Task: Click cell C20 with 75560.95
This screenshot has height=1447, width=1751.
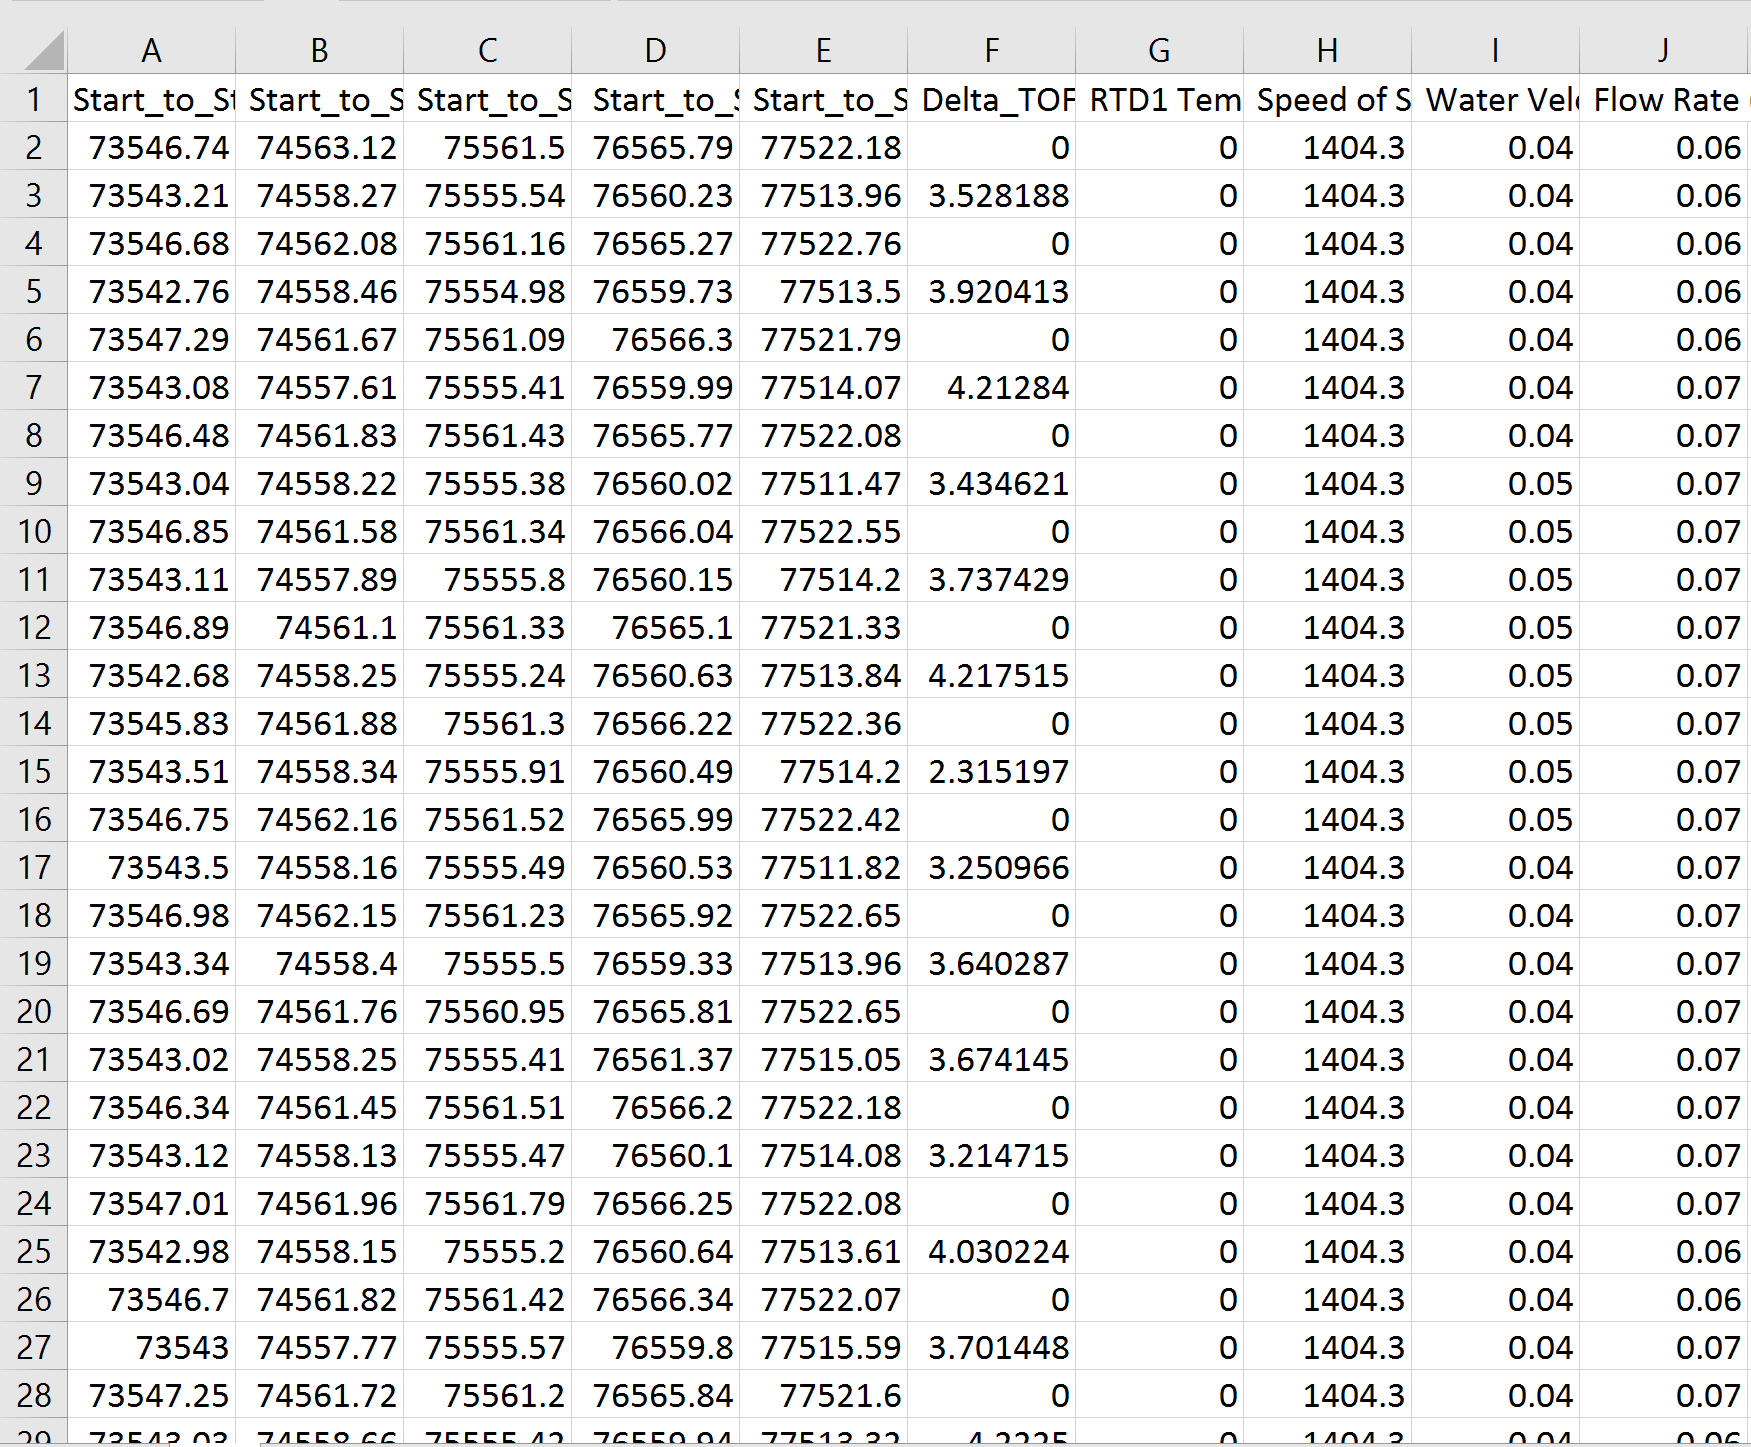Action: pos(487,1011)
